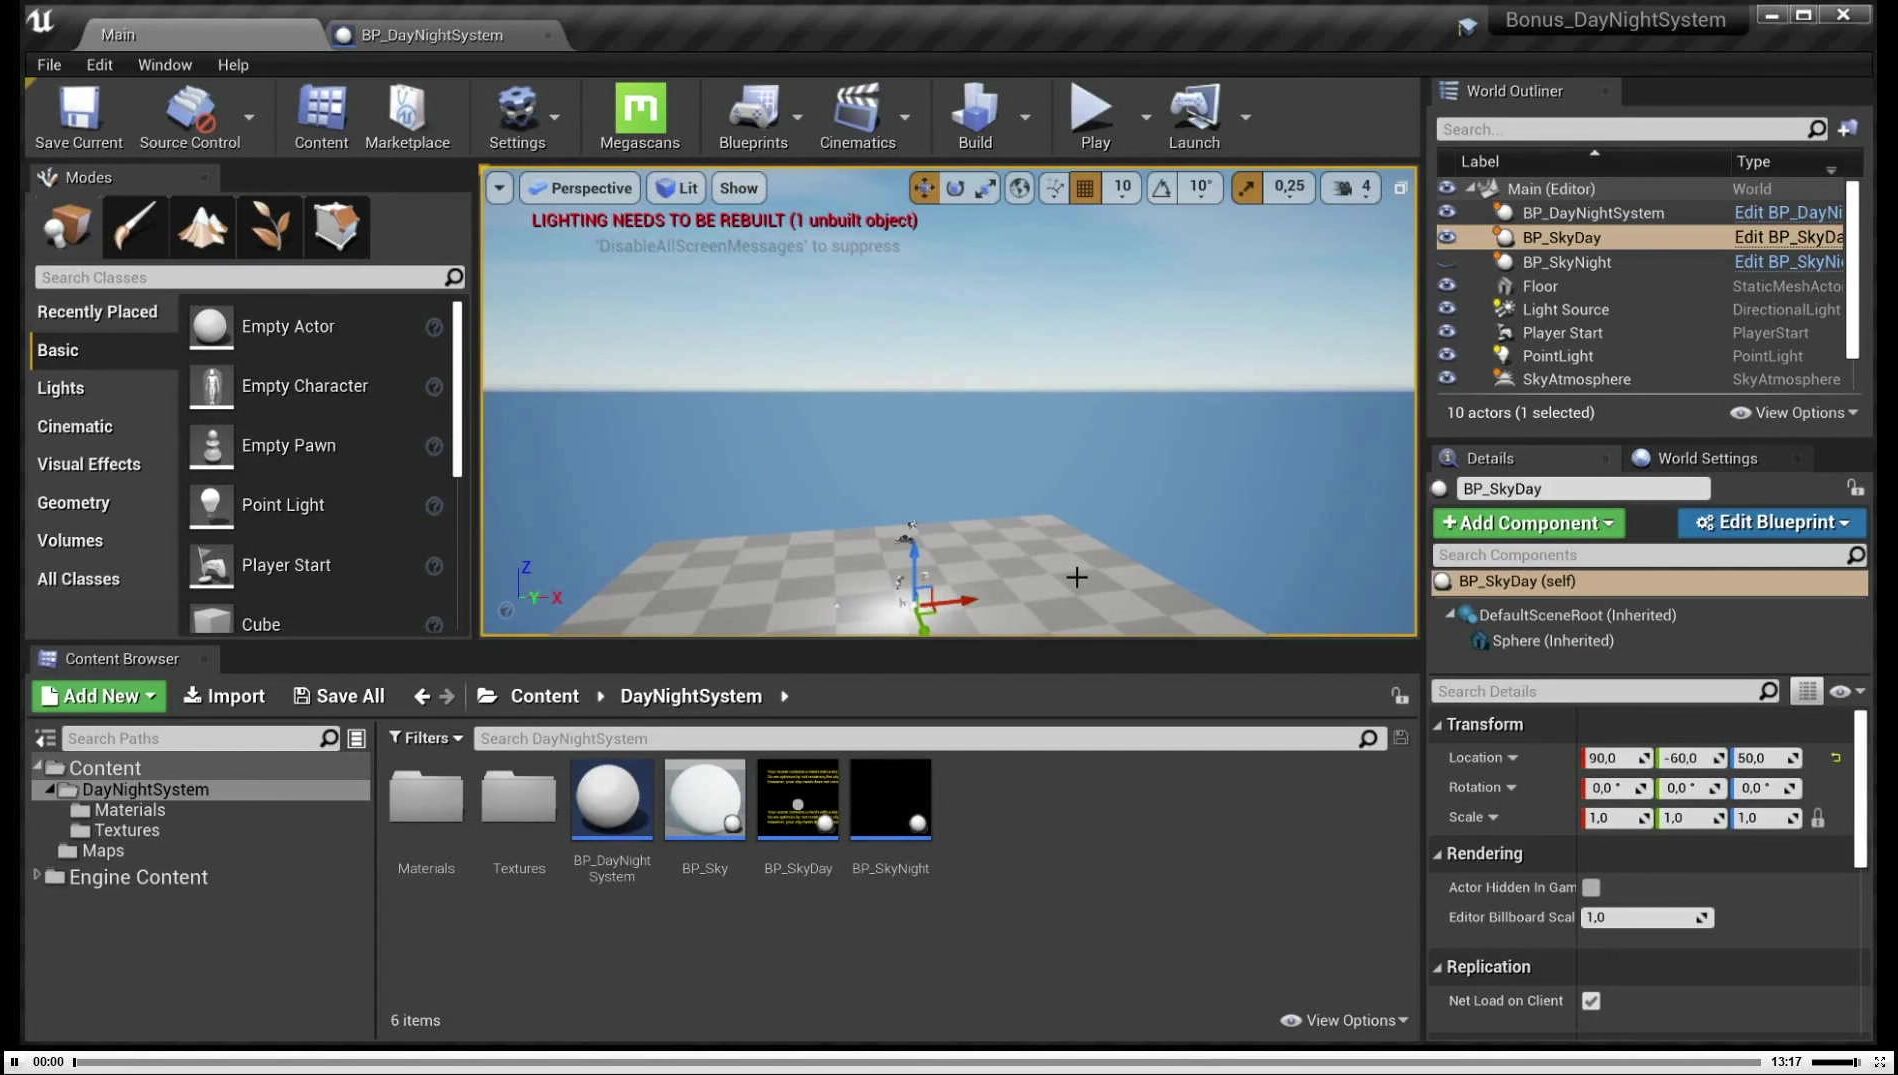Toggle world/local coordinate system globe icon
The width and height of the screenshot is (1898, 1075).
coord(1019,188)
